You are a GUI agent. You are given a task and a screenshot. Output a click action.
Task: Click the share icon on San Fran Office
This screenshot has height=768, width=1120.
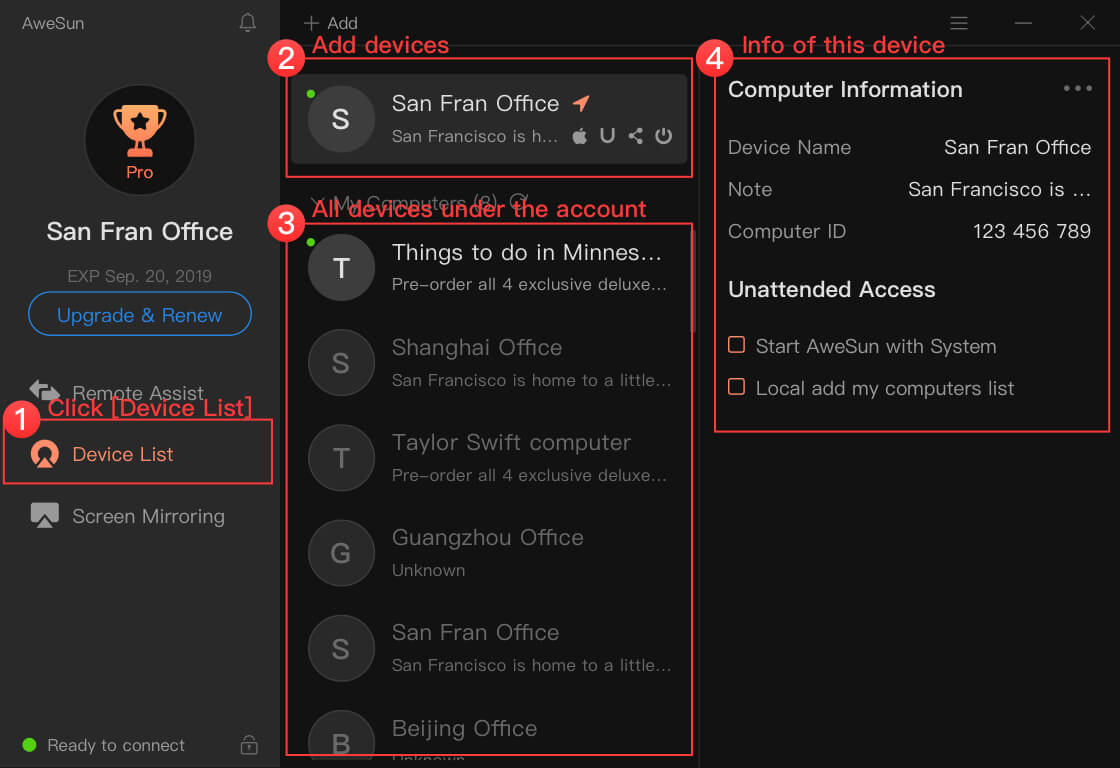[x=636, y=136]
